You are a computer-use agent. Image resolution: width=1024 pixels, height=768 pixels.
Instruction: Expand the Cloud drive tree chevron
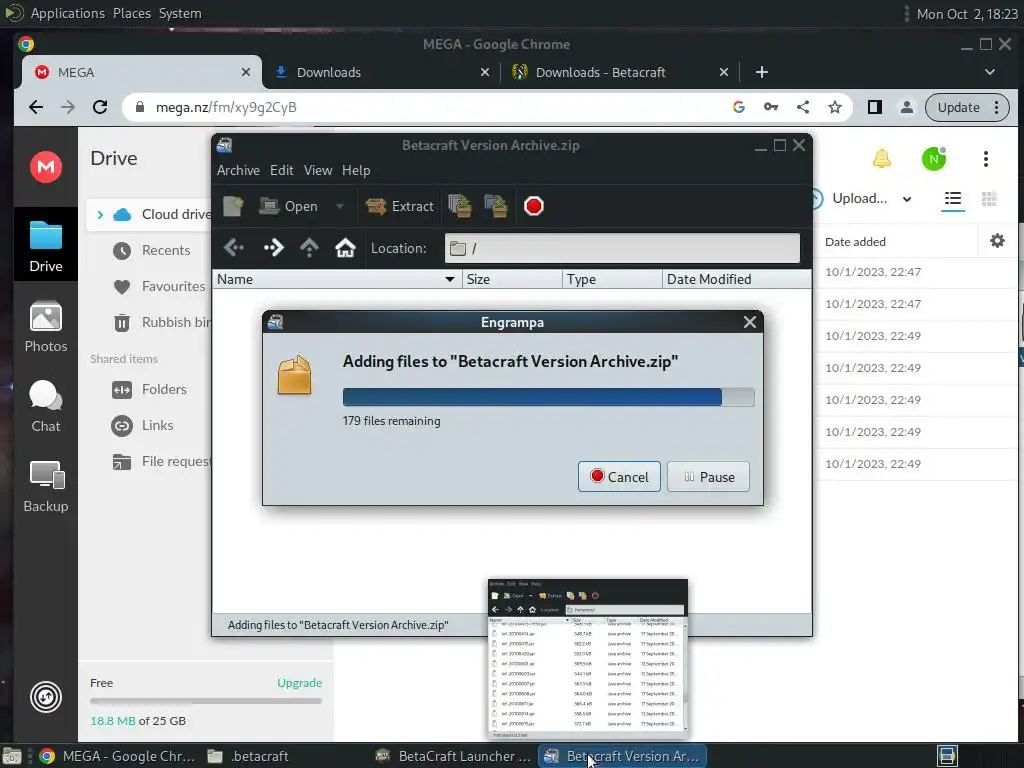[100, 215]
